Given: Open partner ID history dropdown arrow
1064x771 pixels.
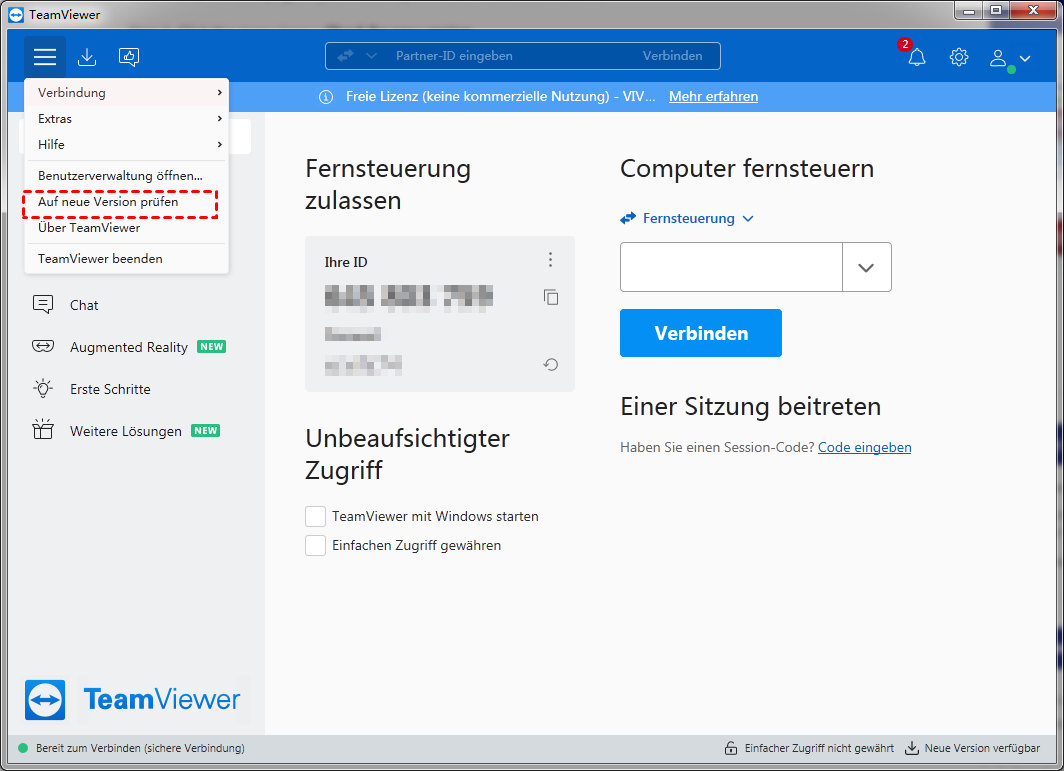Looking at the screenshot, I should (867, 267).
